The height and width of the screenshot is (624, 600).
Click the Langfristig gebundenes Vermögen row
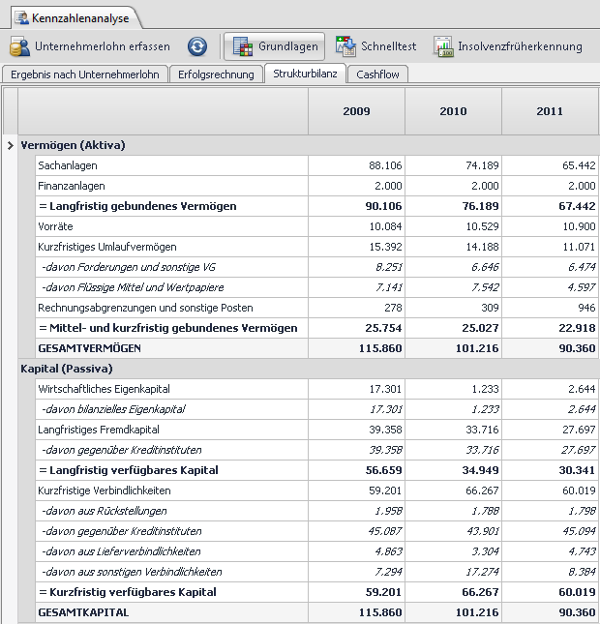pyautogui.click(x=317, y=206)
